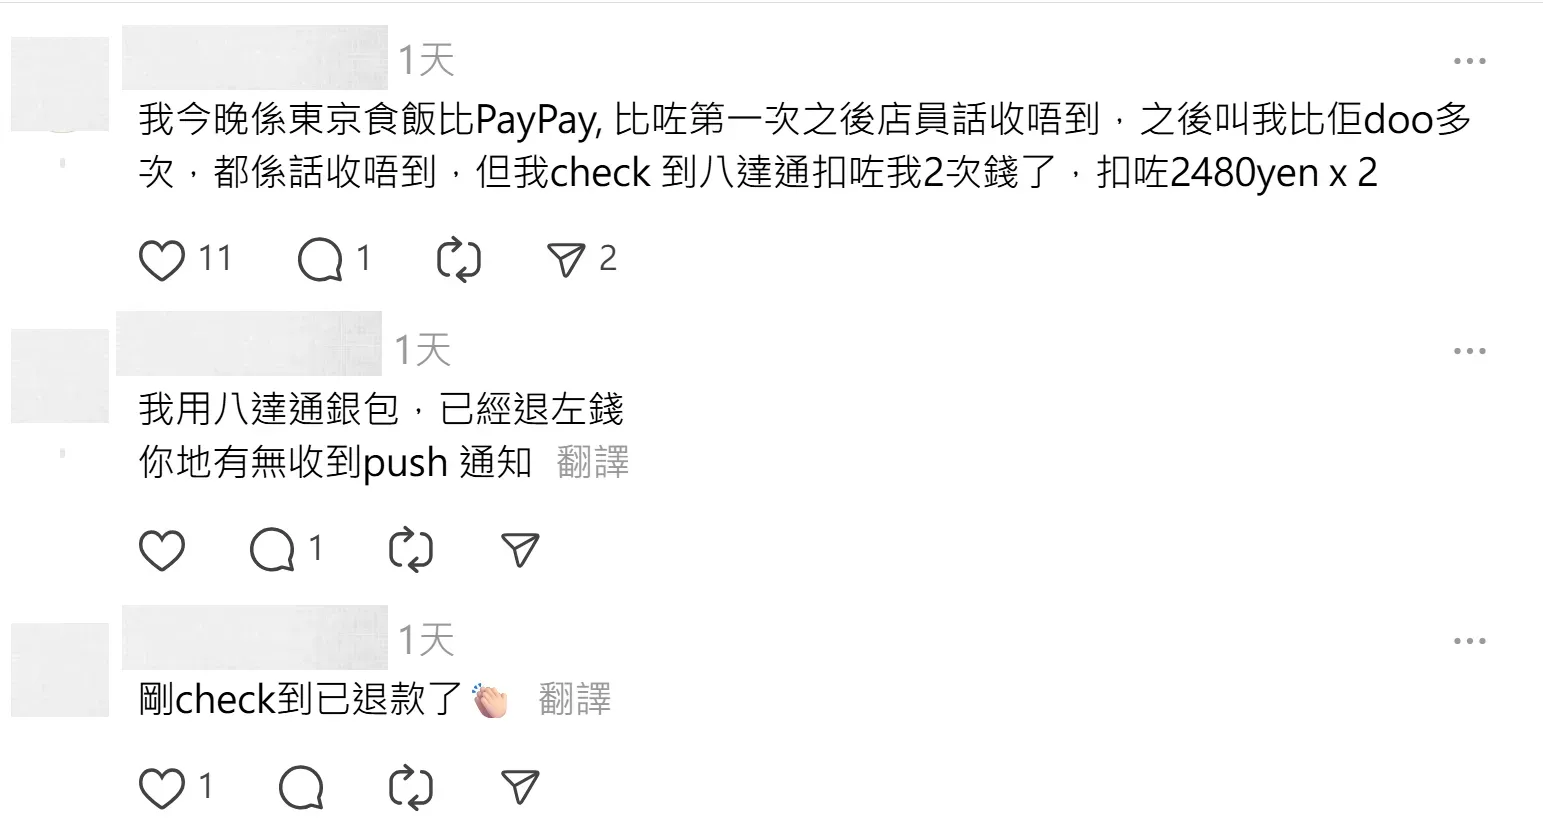Reply to the 已退款了 comment
1543x825 pixels.
[x=301, y=788]
